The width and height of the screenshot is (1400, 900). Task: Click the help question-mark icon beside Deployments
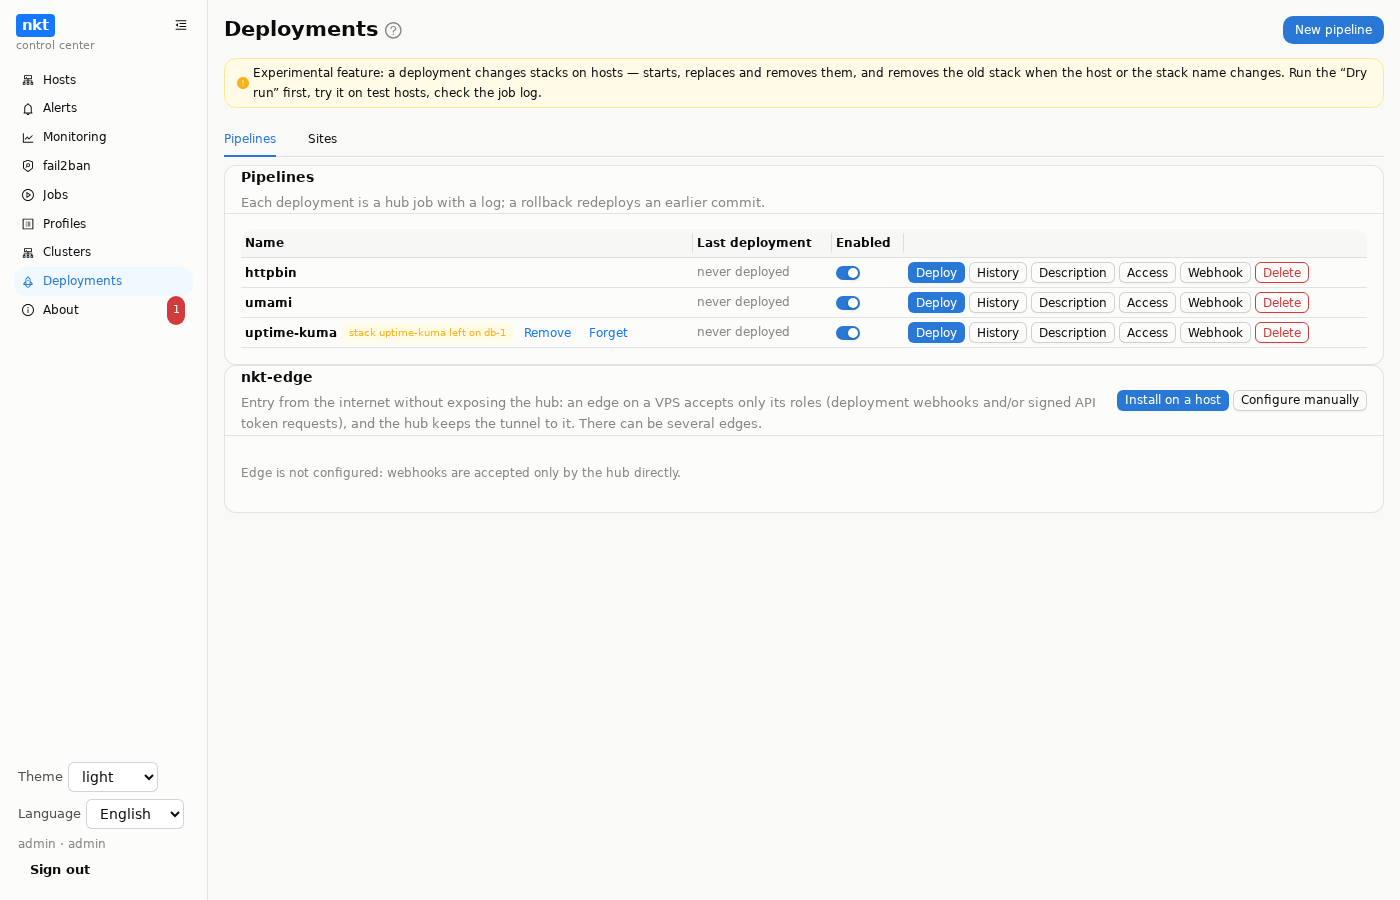coord(393,30)
